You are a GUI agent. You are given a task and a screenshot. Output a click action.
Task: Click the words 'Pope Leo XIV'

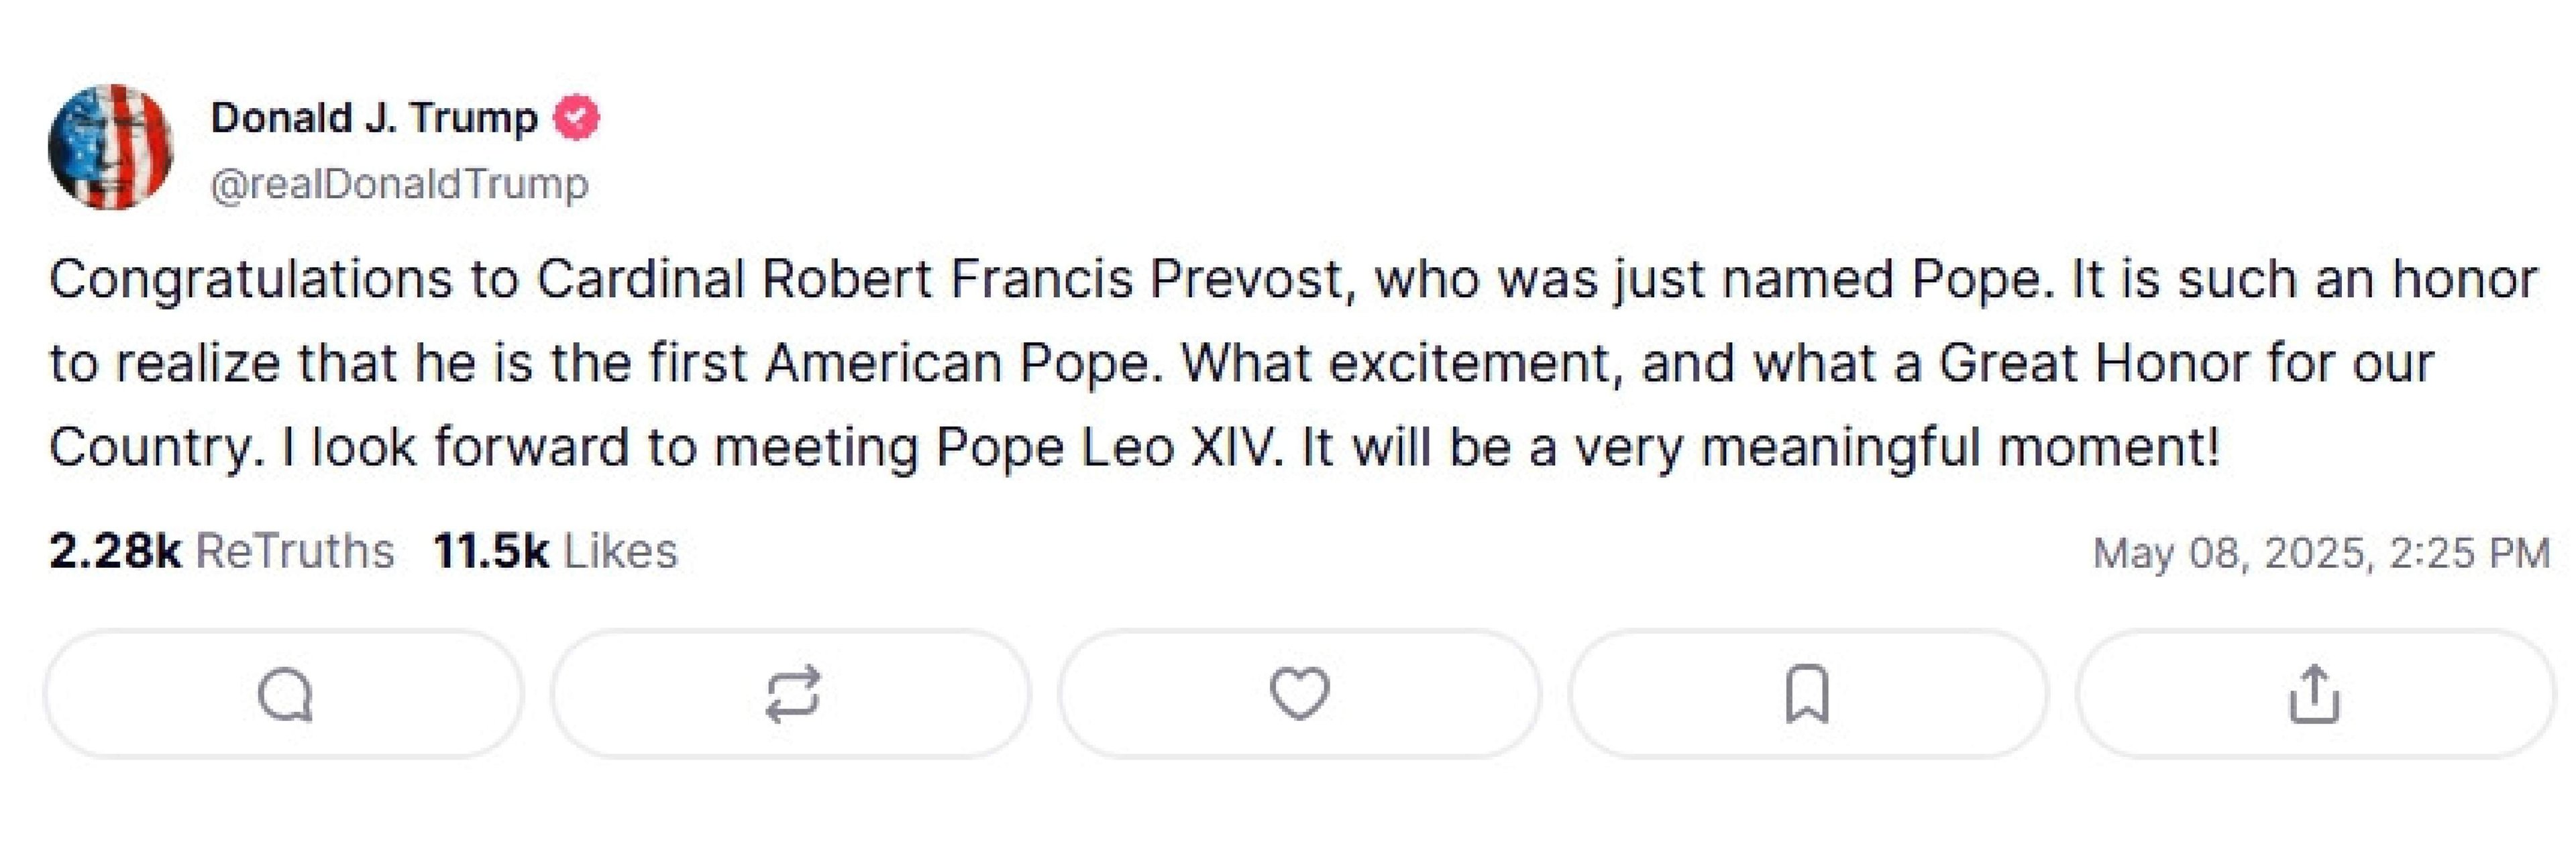(x=1107, y=447)
